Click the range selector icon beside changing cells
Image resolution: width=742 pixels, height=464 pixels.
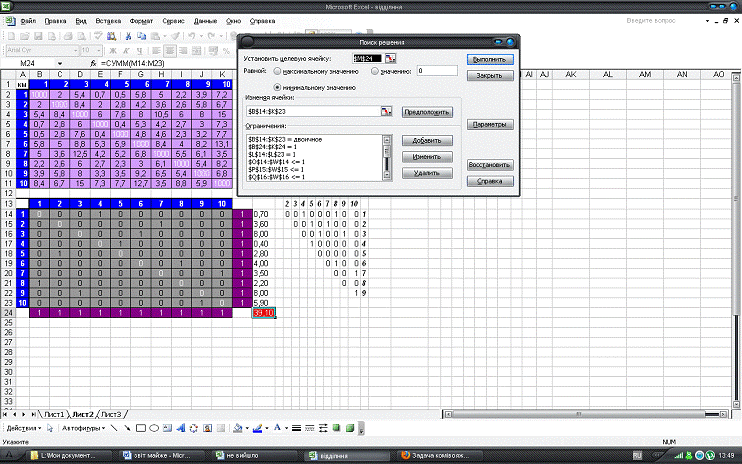(x=385, y=112)
